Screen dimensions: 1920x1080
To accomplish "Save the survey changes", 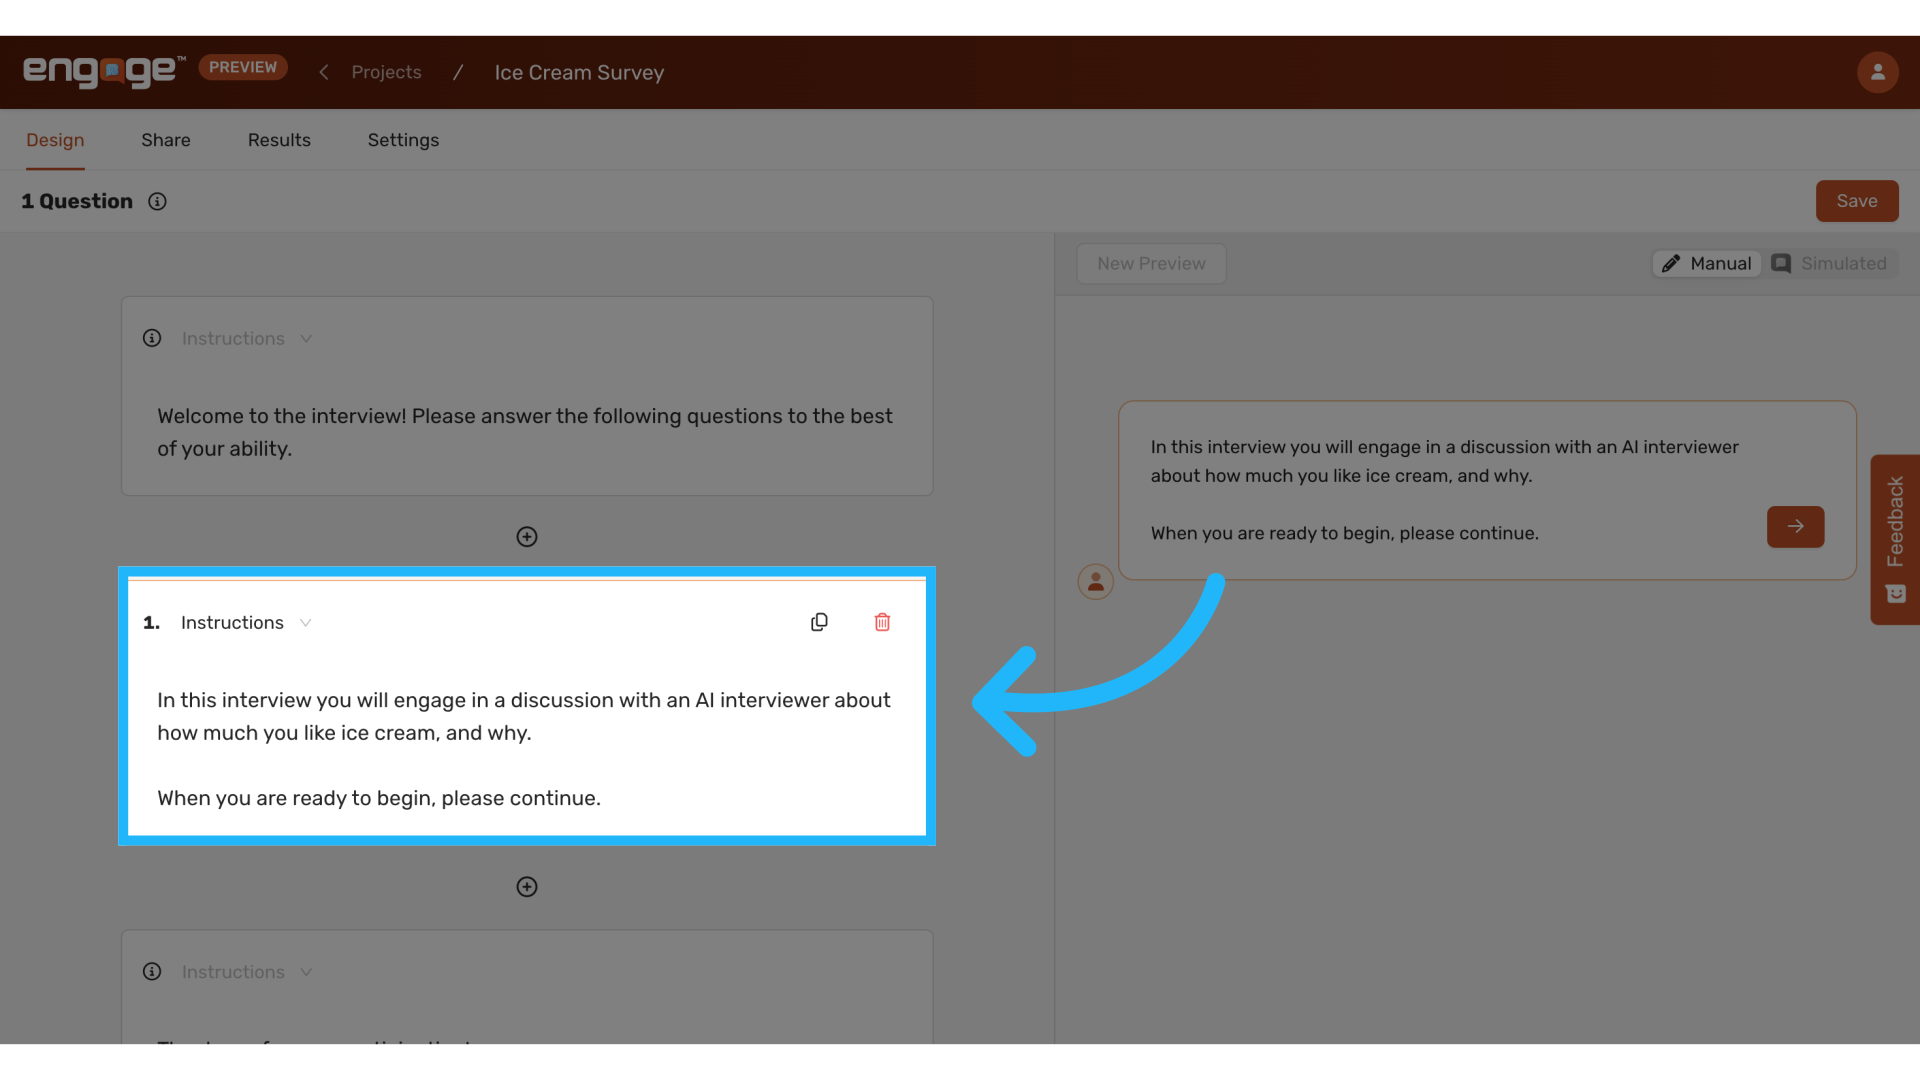I will point(1856,201).
